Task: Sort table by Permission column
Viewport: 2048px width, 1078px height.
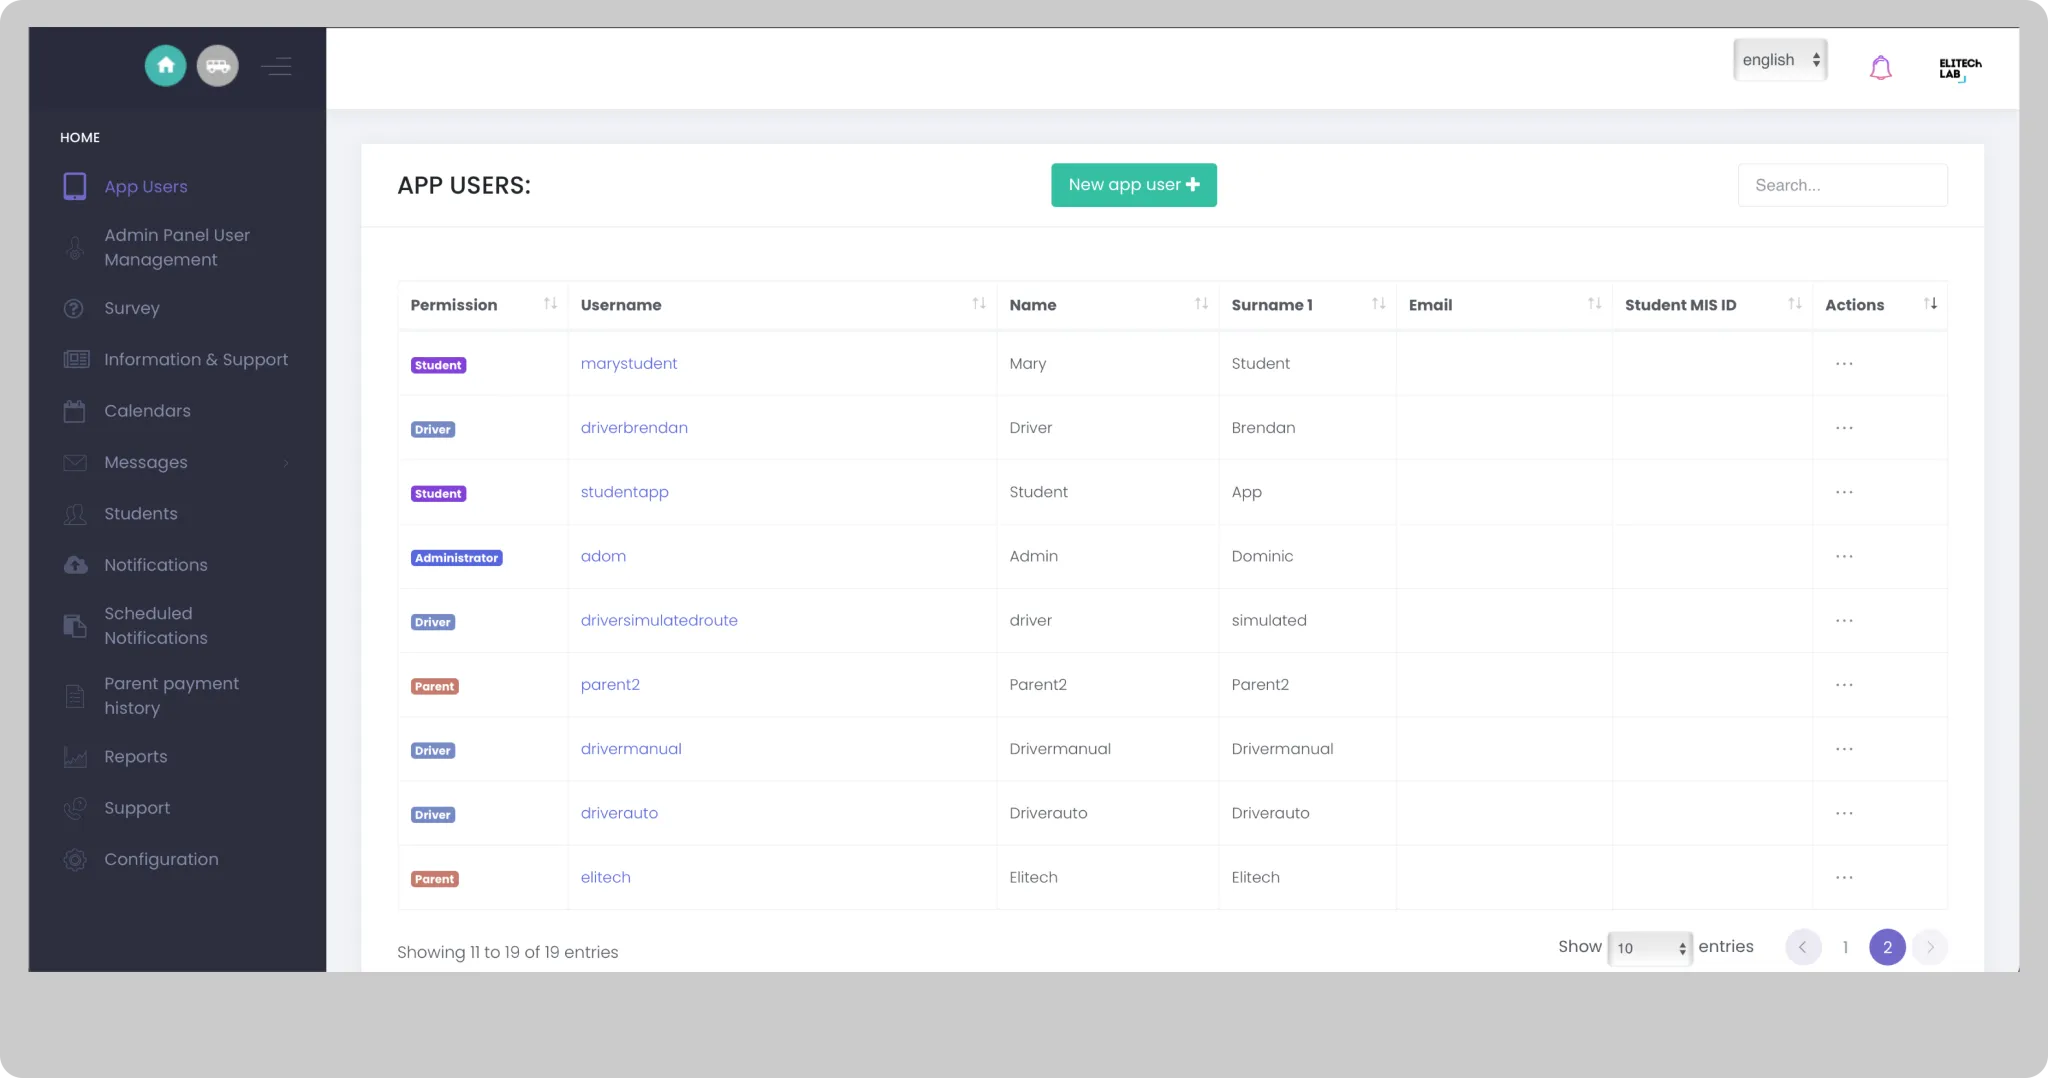Action: [550, 304]
